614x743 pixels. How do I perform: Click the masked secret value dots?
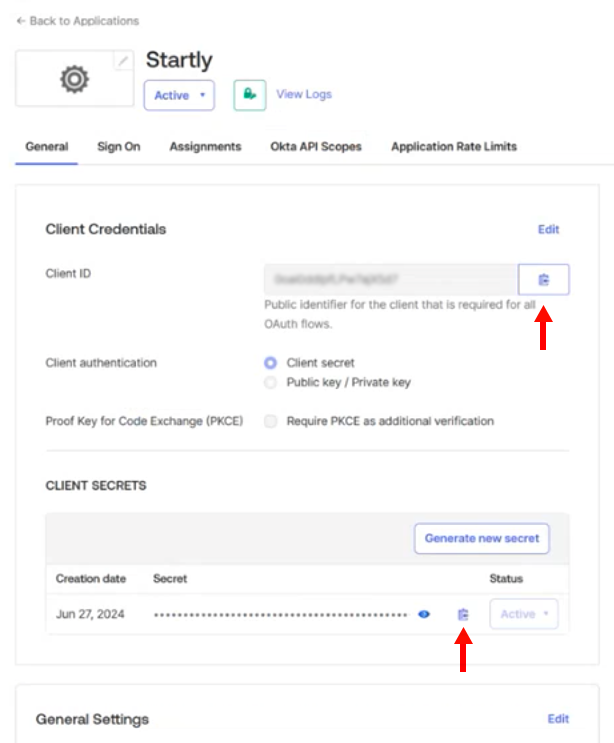280,615
